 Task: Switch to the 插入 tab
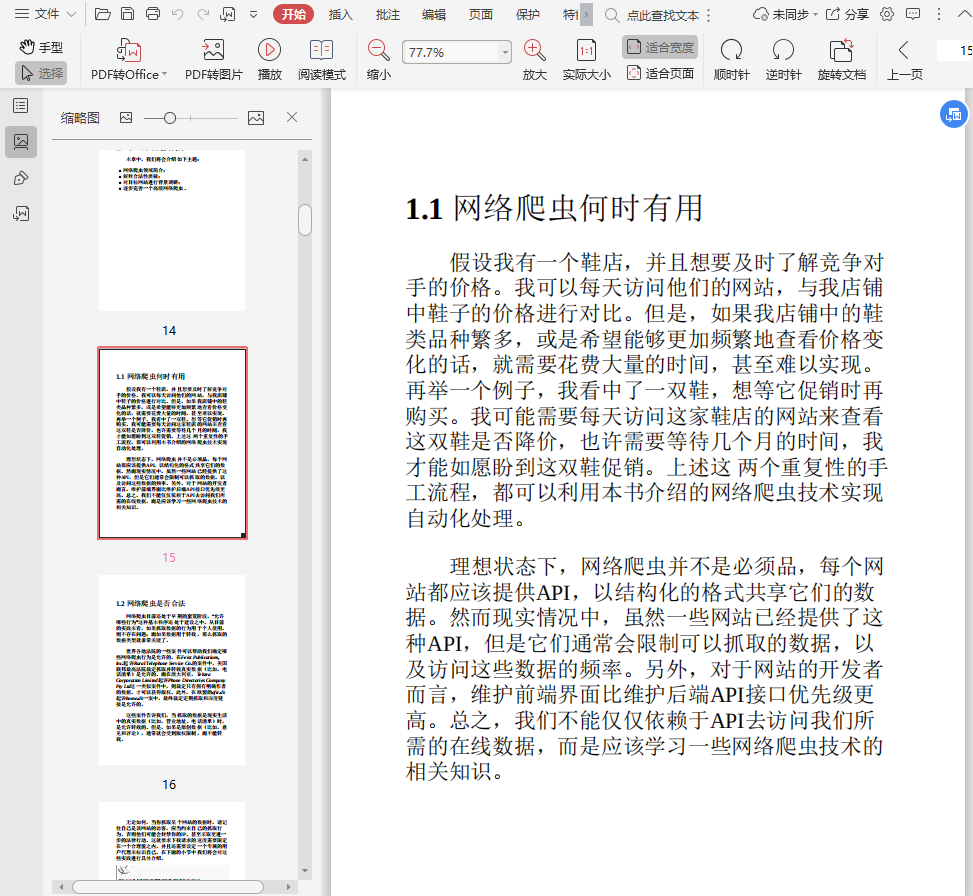341,14
